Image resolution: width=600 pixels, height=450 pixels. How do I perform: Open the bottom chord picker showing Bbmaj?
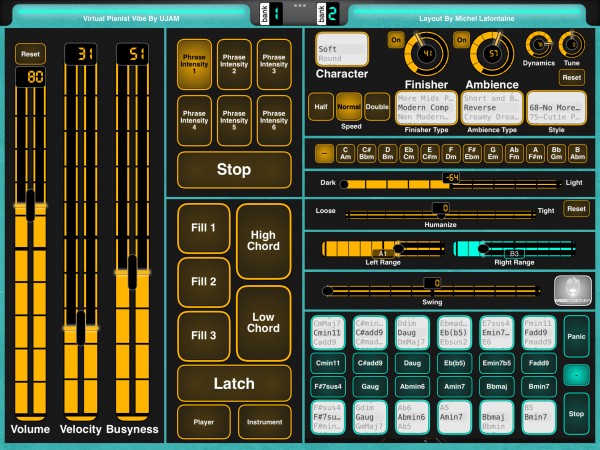click(497, 417)
